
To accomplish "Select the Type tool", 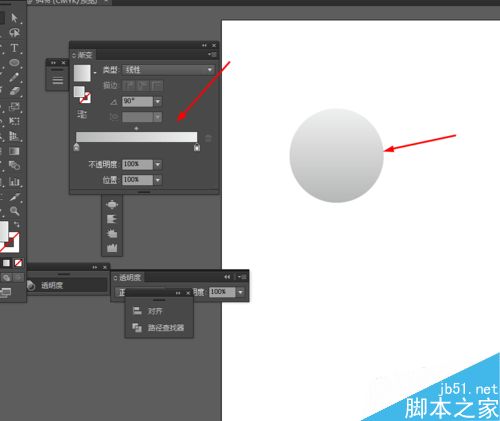I will click(x=14, y=48).
